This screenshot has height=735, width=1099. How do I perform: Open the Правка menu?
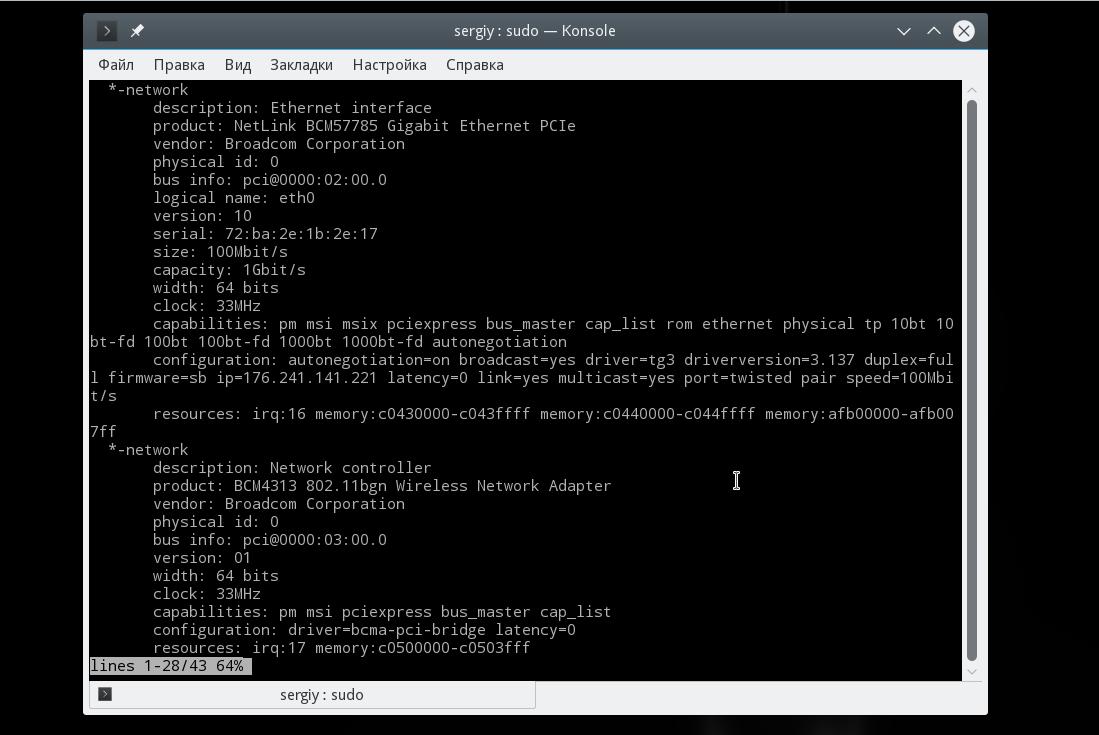179,65
